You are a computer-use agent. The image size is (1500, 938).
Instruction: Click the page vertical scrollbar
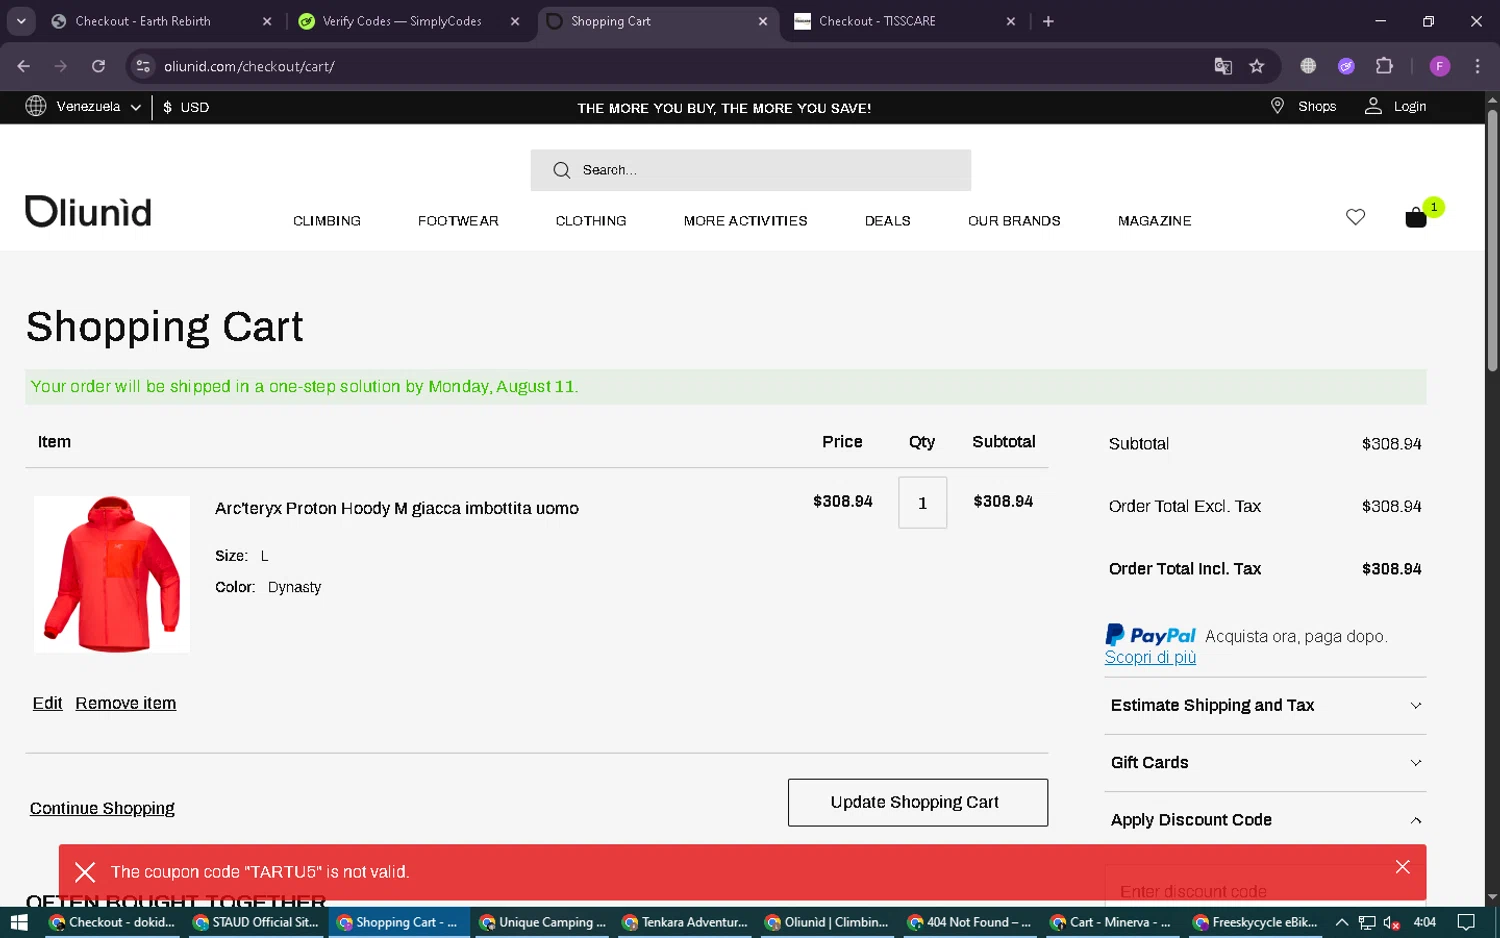[x=1492, y=240]
